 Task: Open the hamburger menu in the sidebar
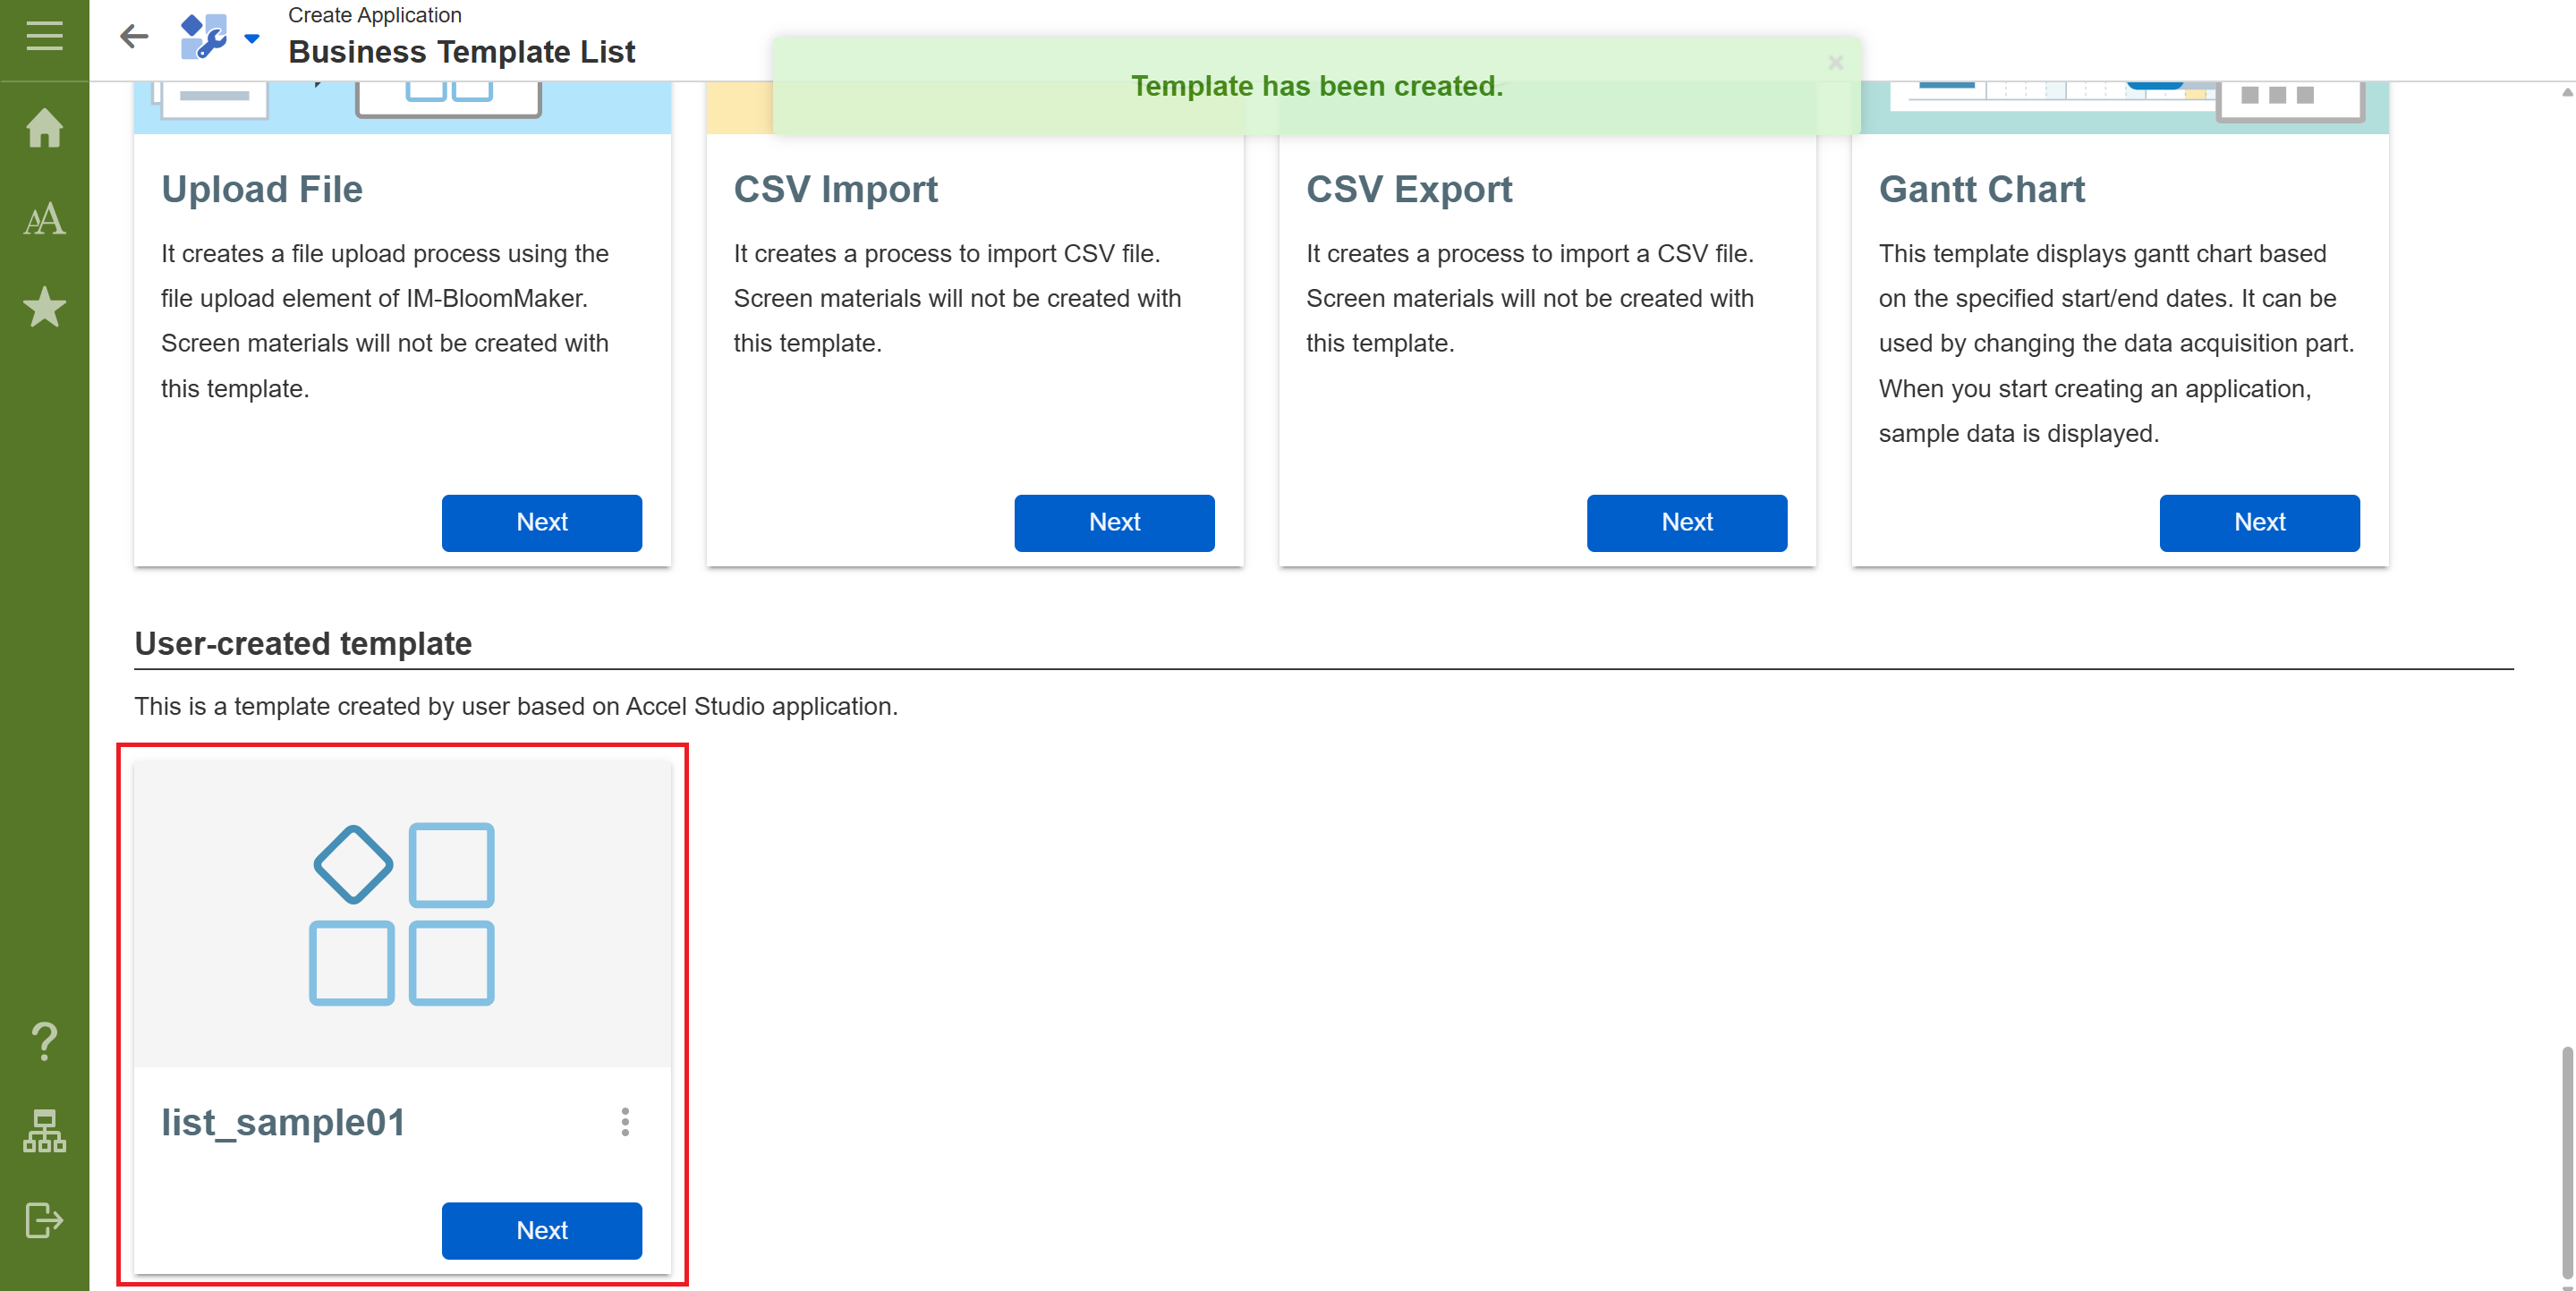point(44,37)
